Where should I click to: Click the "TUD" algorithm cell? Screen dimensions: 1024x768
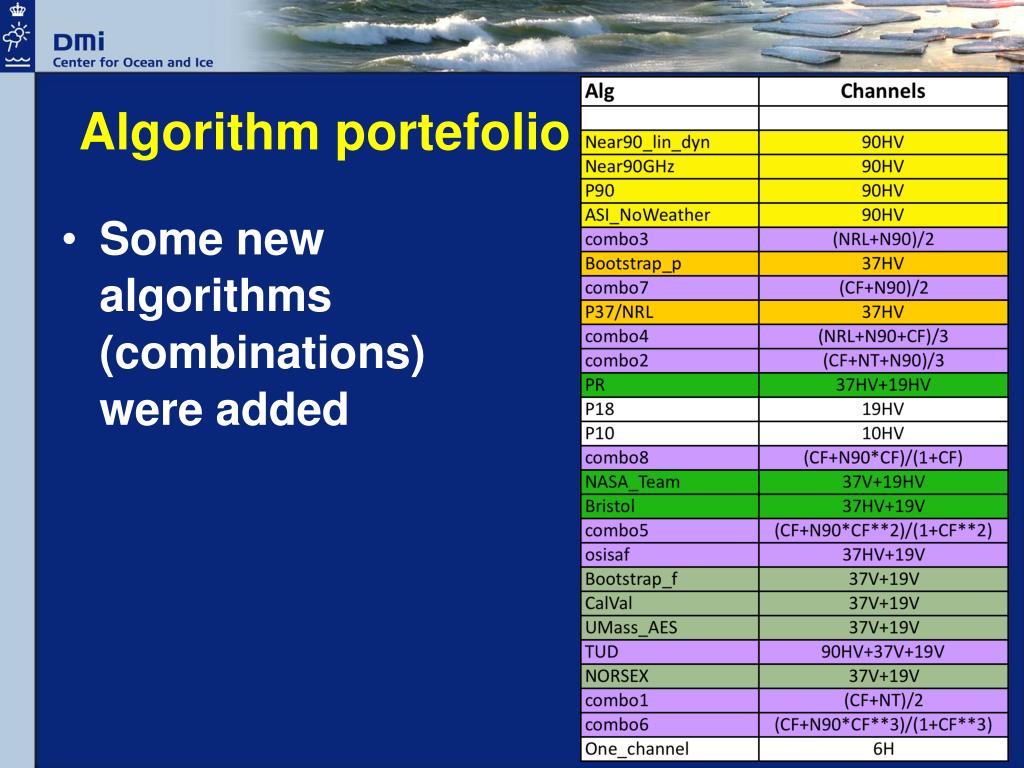tap(670, 652)
